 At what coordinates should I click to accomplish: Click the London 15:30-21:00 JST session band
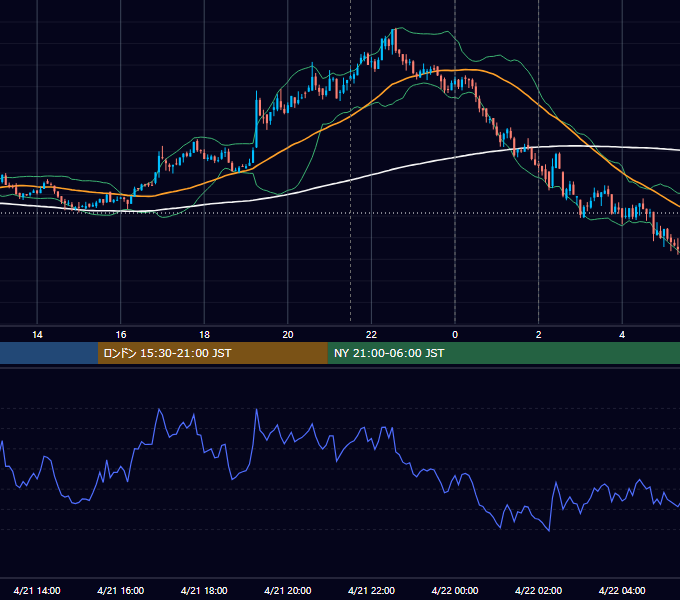(x=212, y=353)
